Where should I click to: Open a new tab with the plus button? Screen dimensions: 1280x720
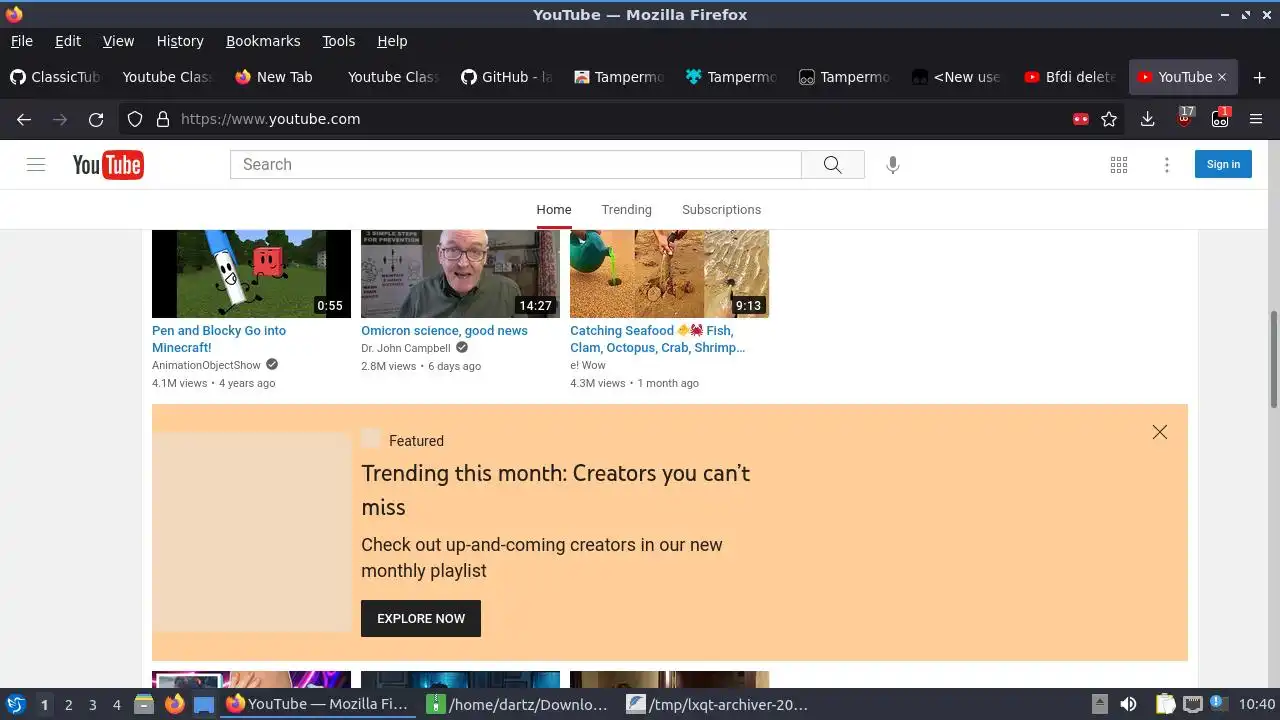tap(1259, 77)
